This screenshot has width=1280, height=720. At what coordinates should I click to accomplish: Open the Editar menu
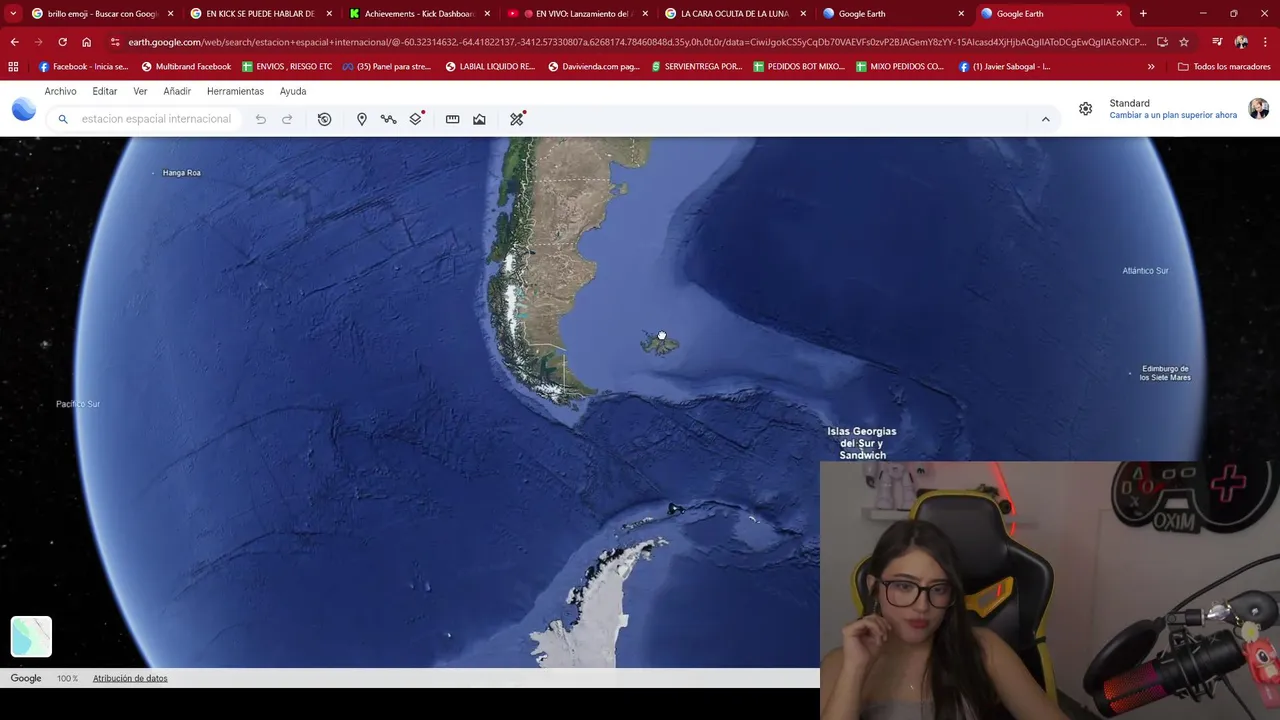tap(105, 91)
